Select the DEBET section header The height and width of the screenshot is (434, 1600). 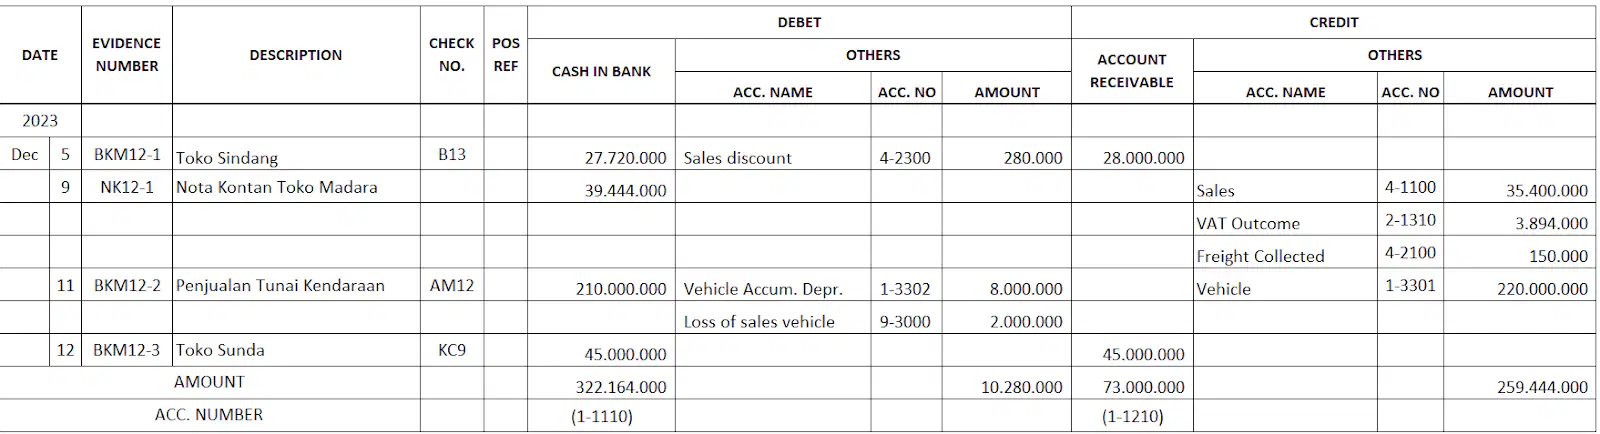click(x=799, y=22)
